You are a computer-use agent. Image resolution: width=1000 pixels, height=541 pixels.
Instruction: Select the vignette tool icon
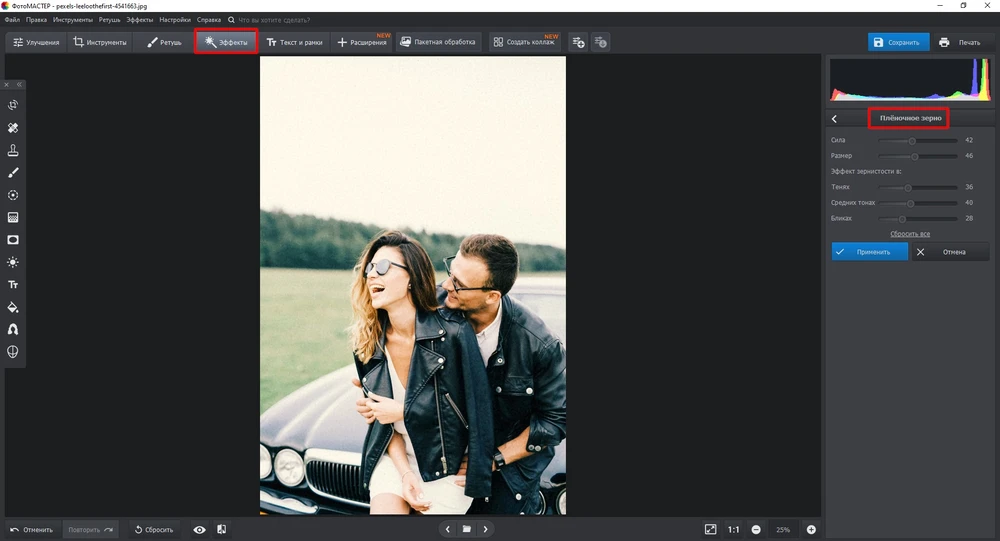[x=13, y=240]
